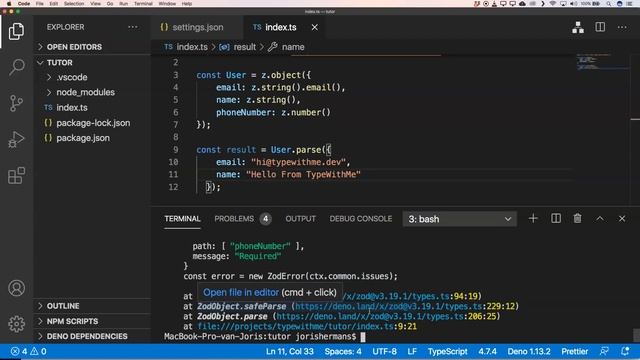
Task: Open the terminal selector dropdown 3: bash
Action: point(460,219)
